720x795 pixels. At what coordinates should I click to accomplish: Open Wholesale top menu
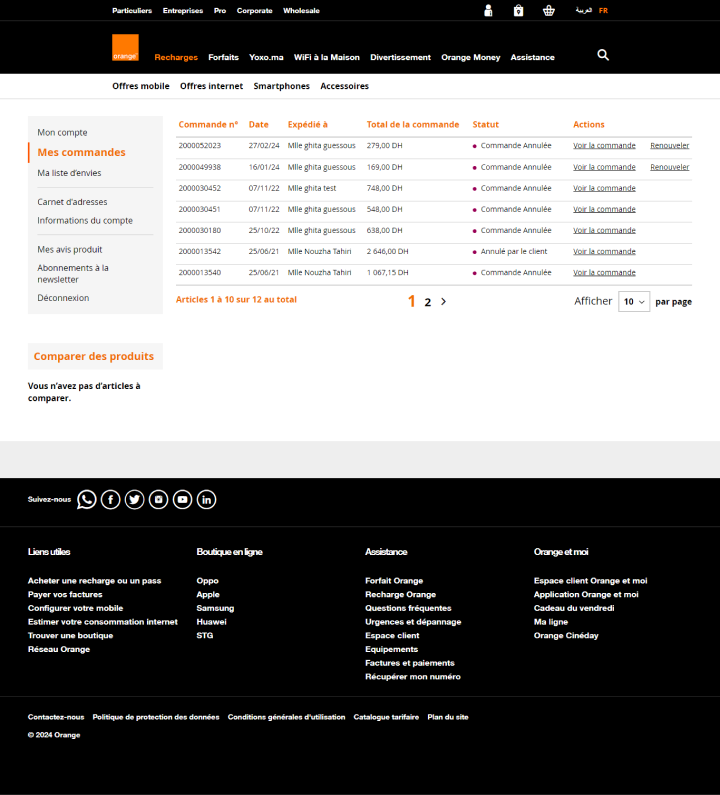click(x=301, y=11)
